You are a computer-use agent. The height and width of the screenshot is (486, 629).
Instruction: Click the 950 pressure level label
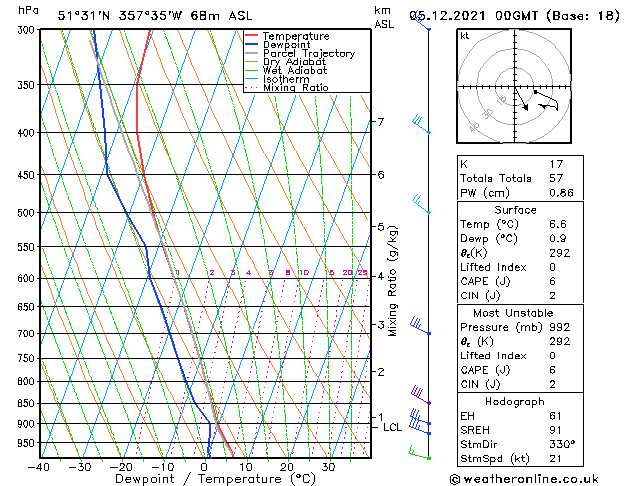click(28, 443)
